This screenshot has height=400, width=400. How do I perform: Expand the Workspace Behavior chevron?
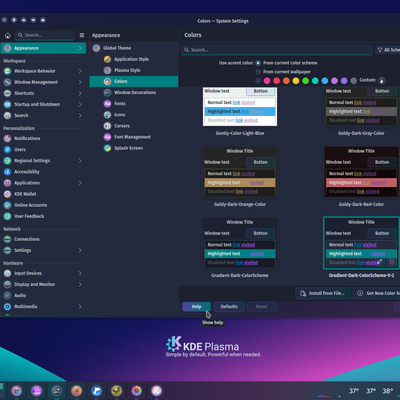point(80,71)
